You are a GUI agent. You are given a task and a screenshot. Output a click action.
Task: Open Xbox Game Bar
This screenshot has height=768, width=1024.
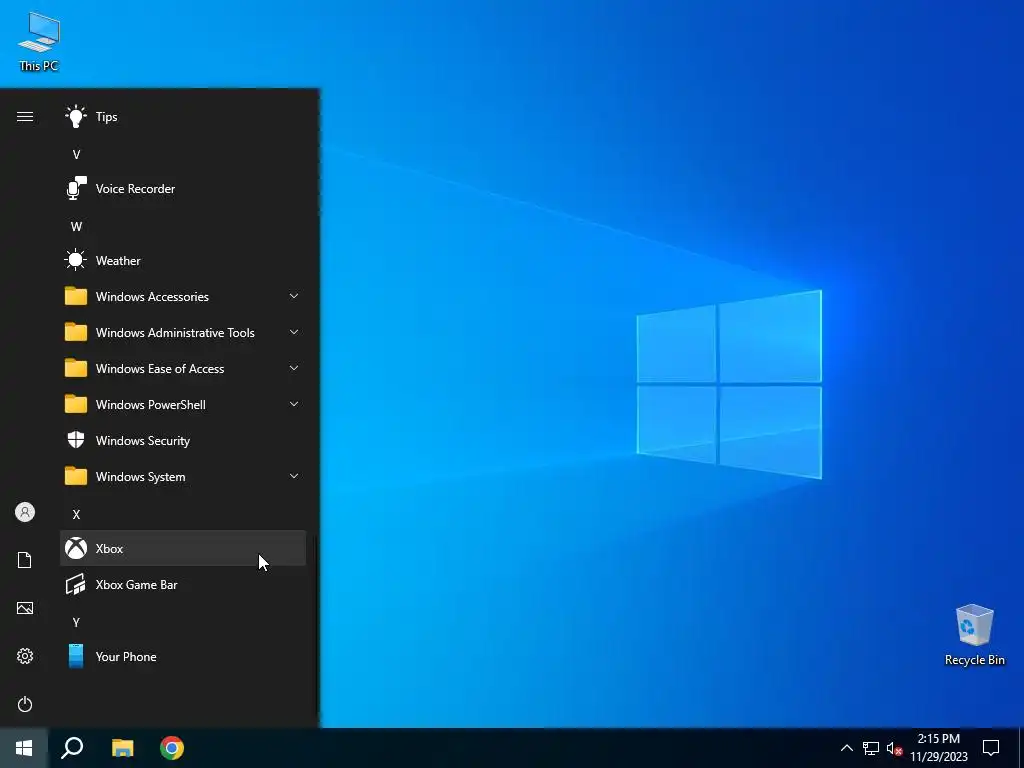(x=183, y=584)
